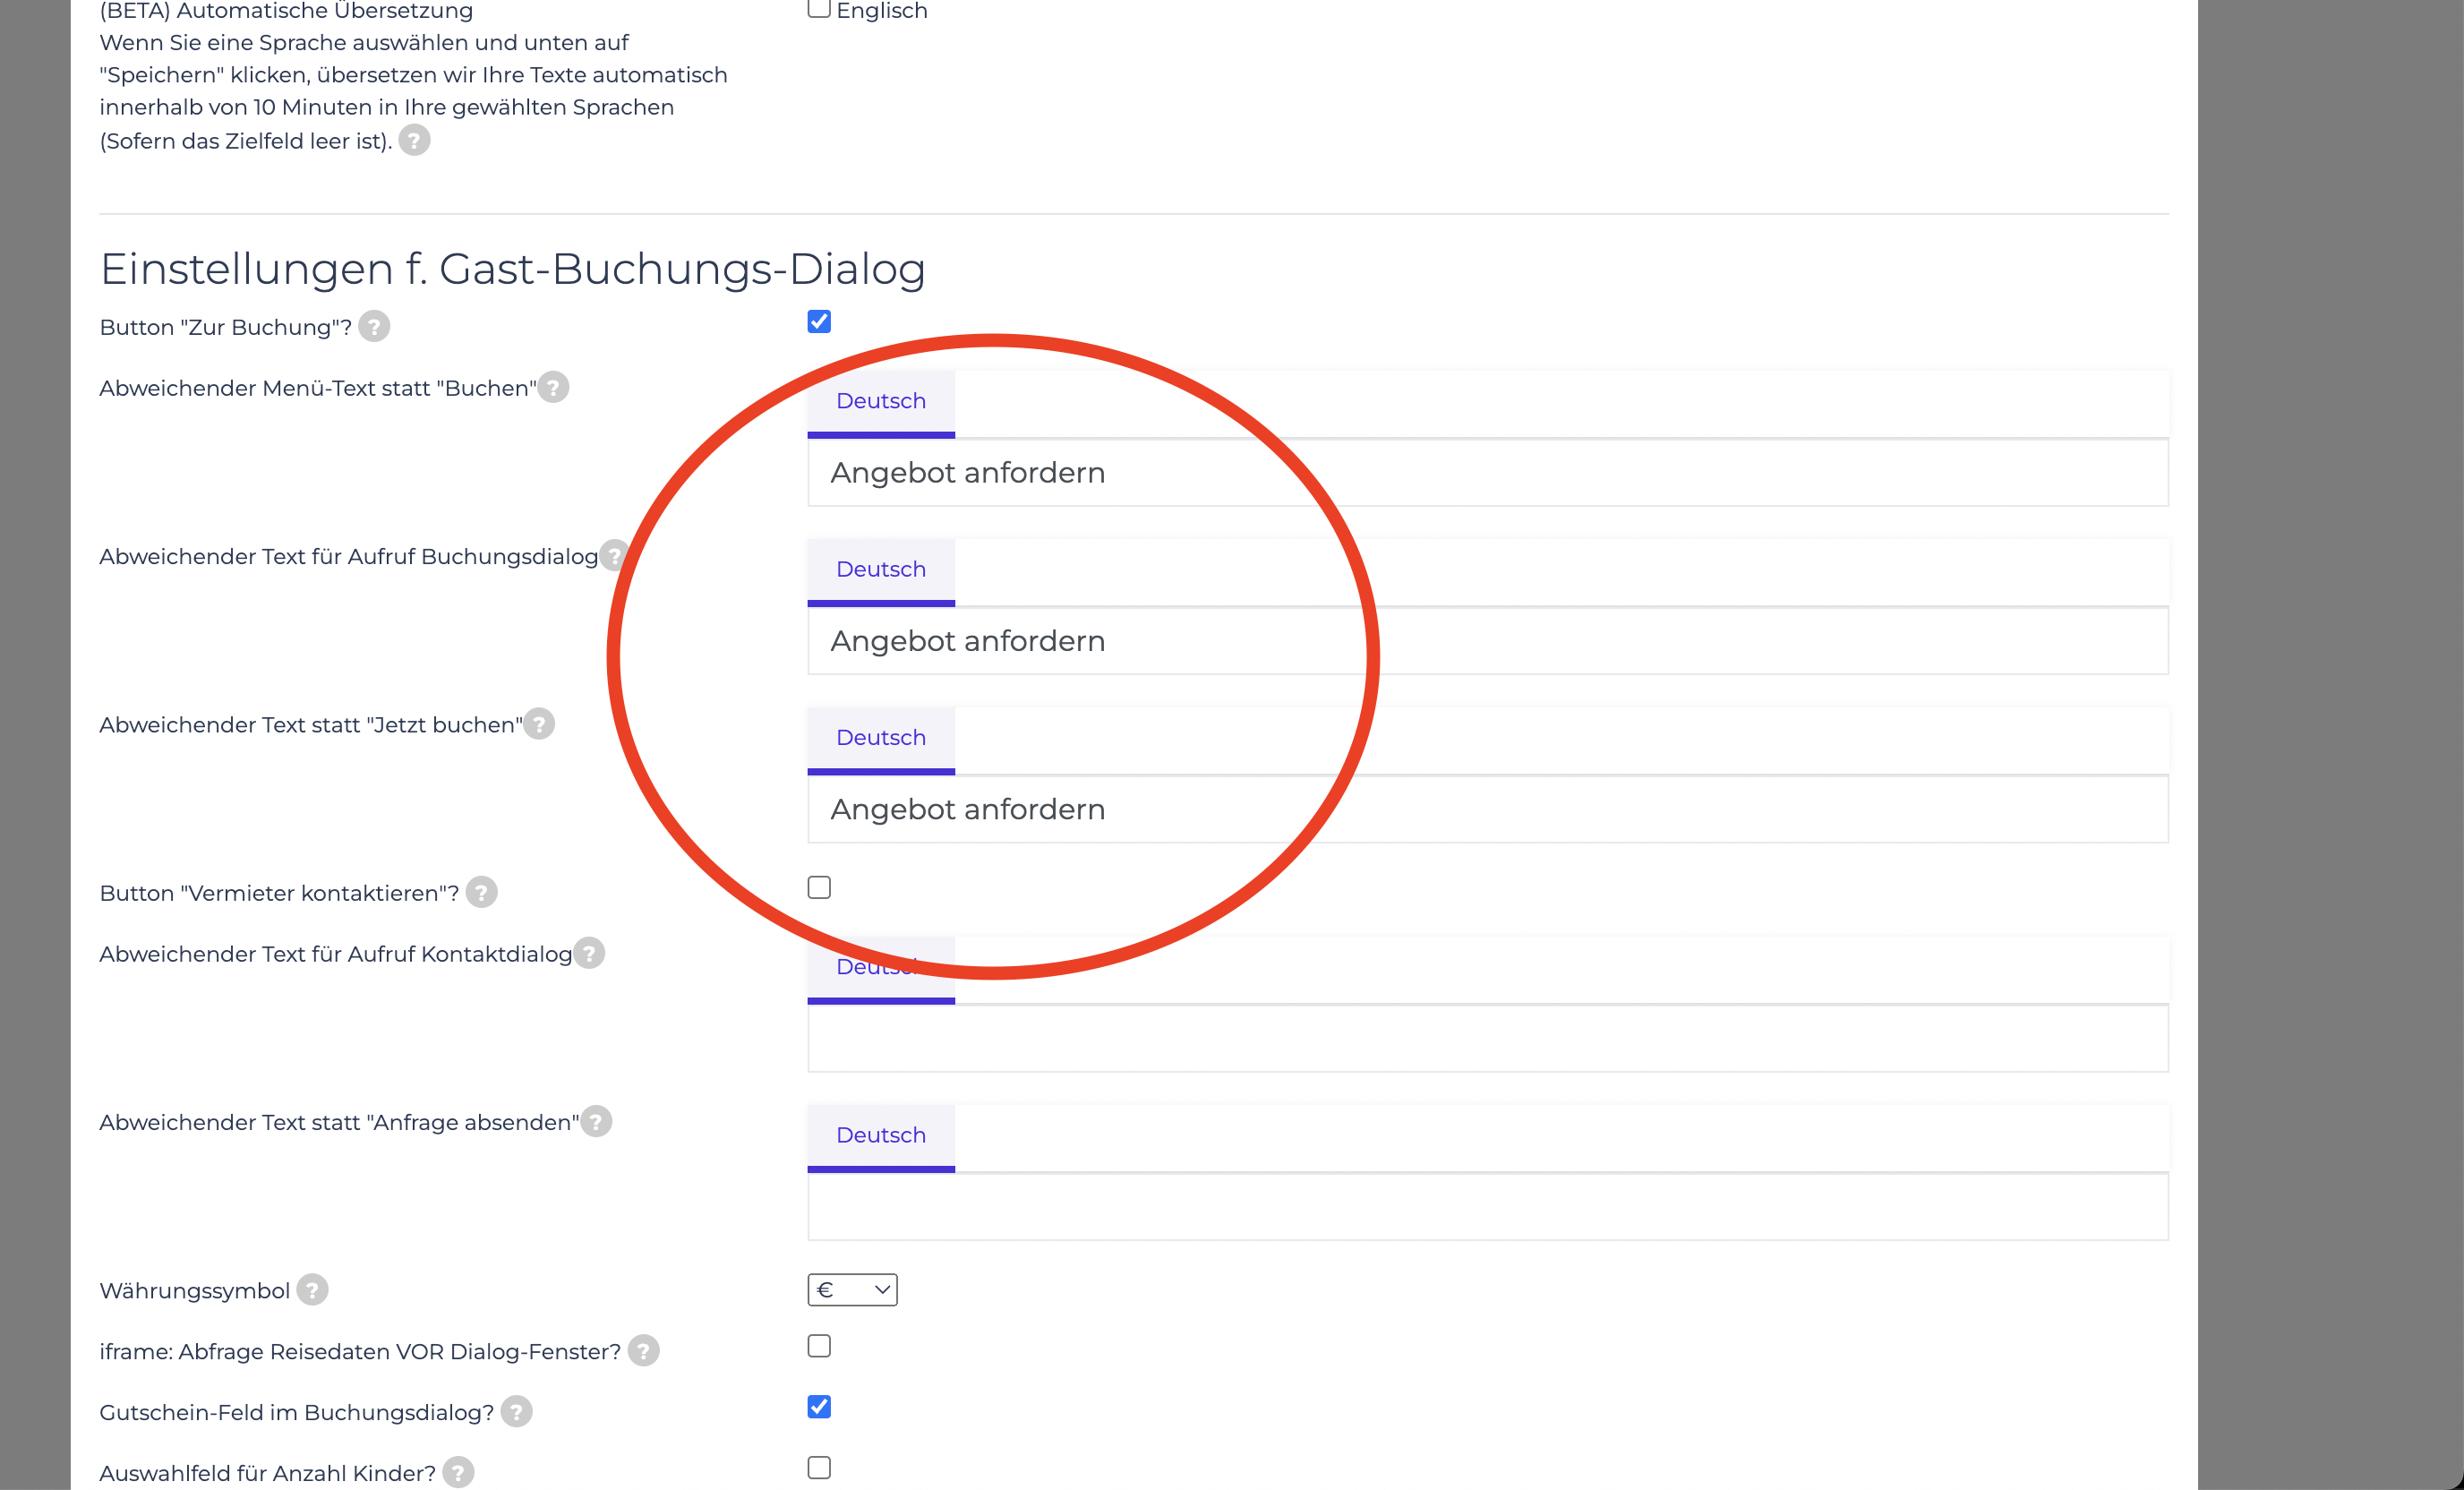Enable the "Vermieter kontaktieren" checkbox
This screenshot has height=1490, width=2464.
click(819, 888)
